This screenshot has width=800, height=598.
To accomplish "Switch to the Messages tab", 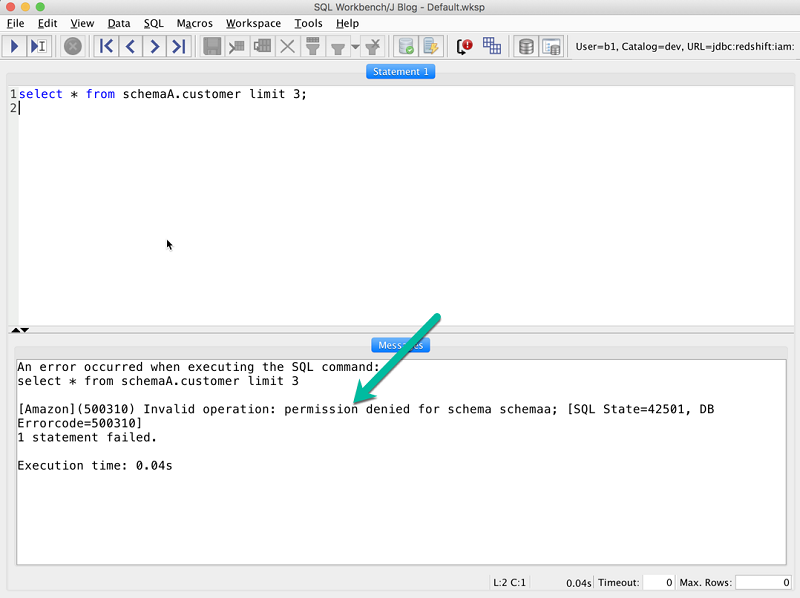I will tap(401, 345).
